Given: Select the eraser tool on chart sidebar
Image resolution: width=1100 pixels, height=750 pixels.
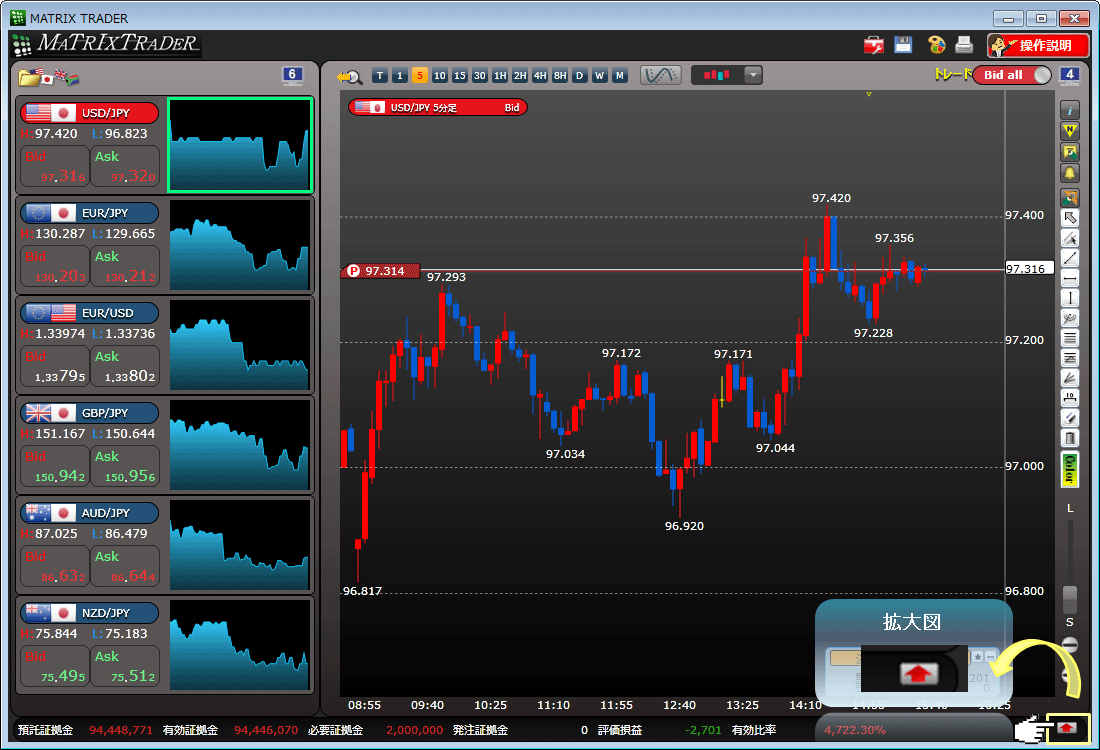Looking at the screenshot, I should [1070, 418].
